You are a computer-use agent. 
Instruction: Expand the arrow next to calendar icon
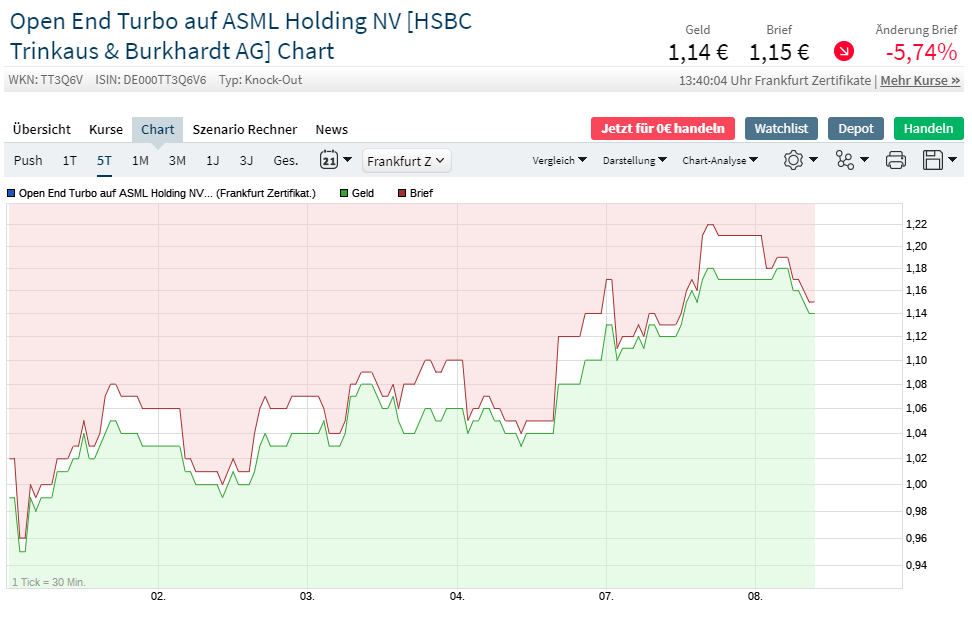(348, 160)
